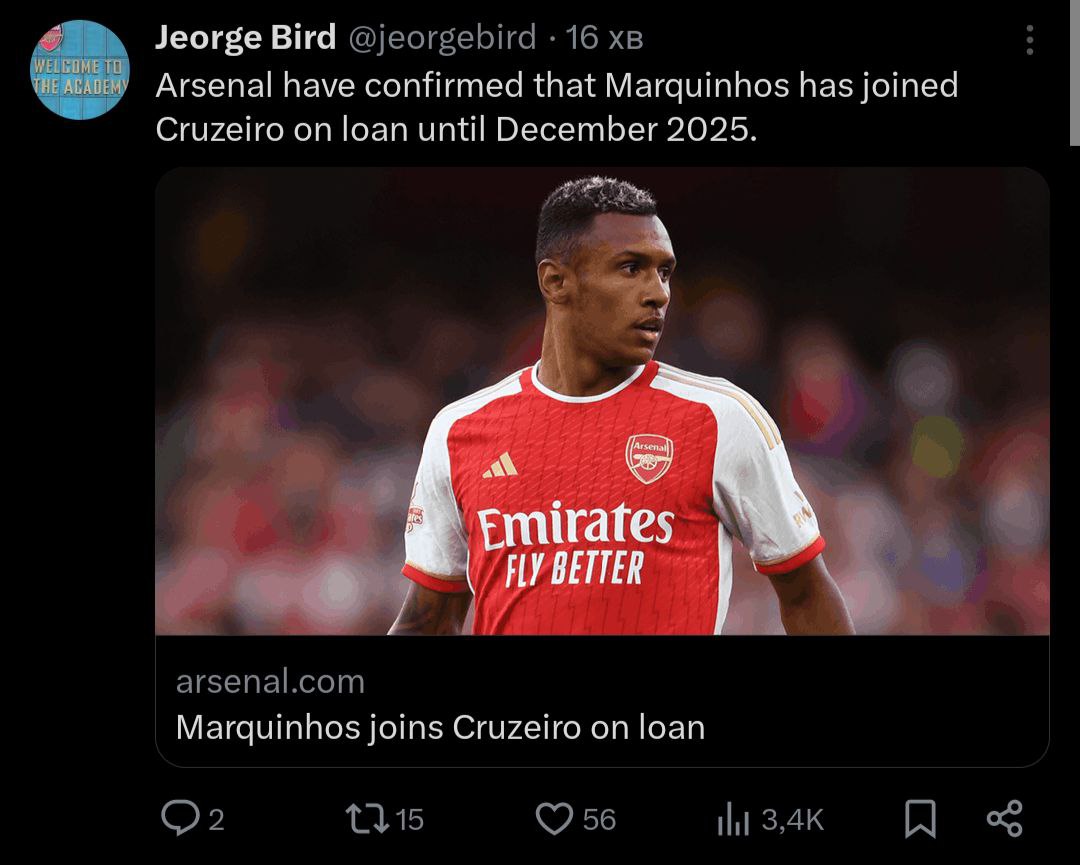The image size is (1080, 865).
Task: Like the post with the heart icon
Action: (x=553, y=820)
